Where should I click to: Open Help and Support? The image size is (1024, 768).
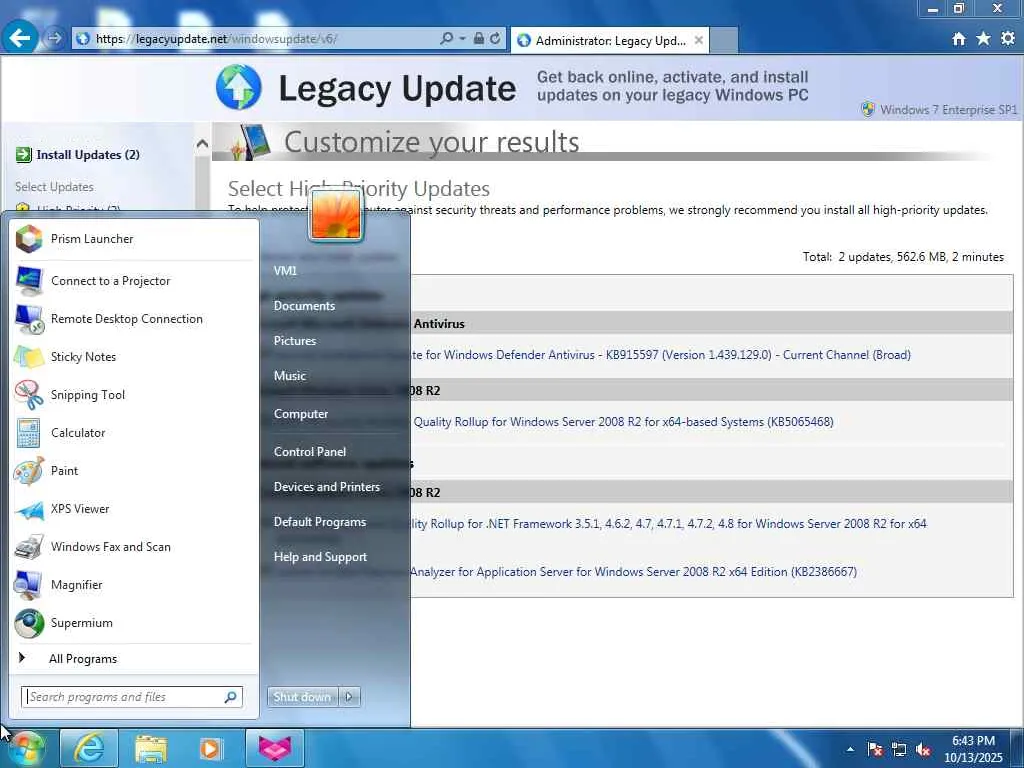pyautogui.click(x=320, y=557)
